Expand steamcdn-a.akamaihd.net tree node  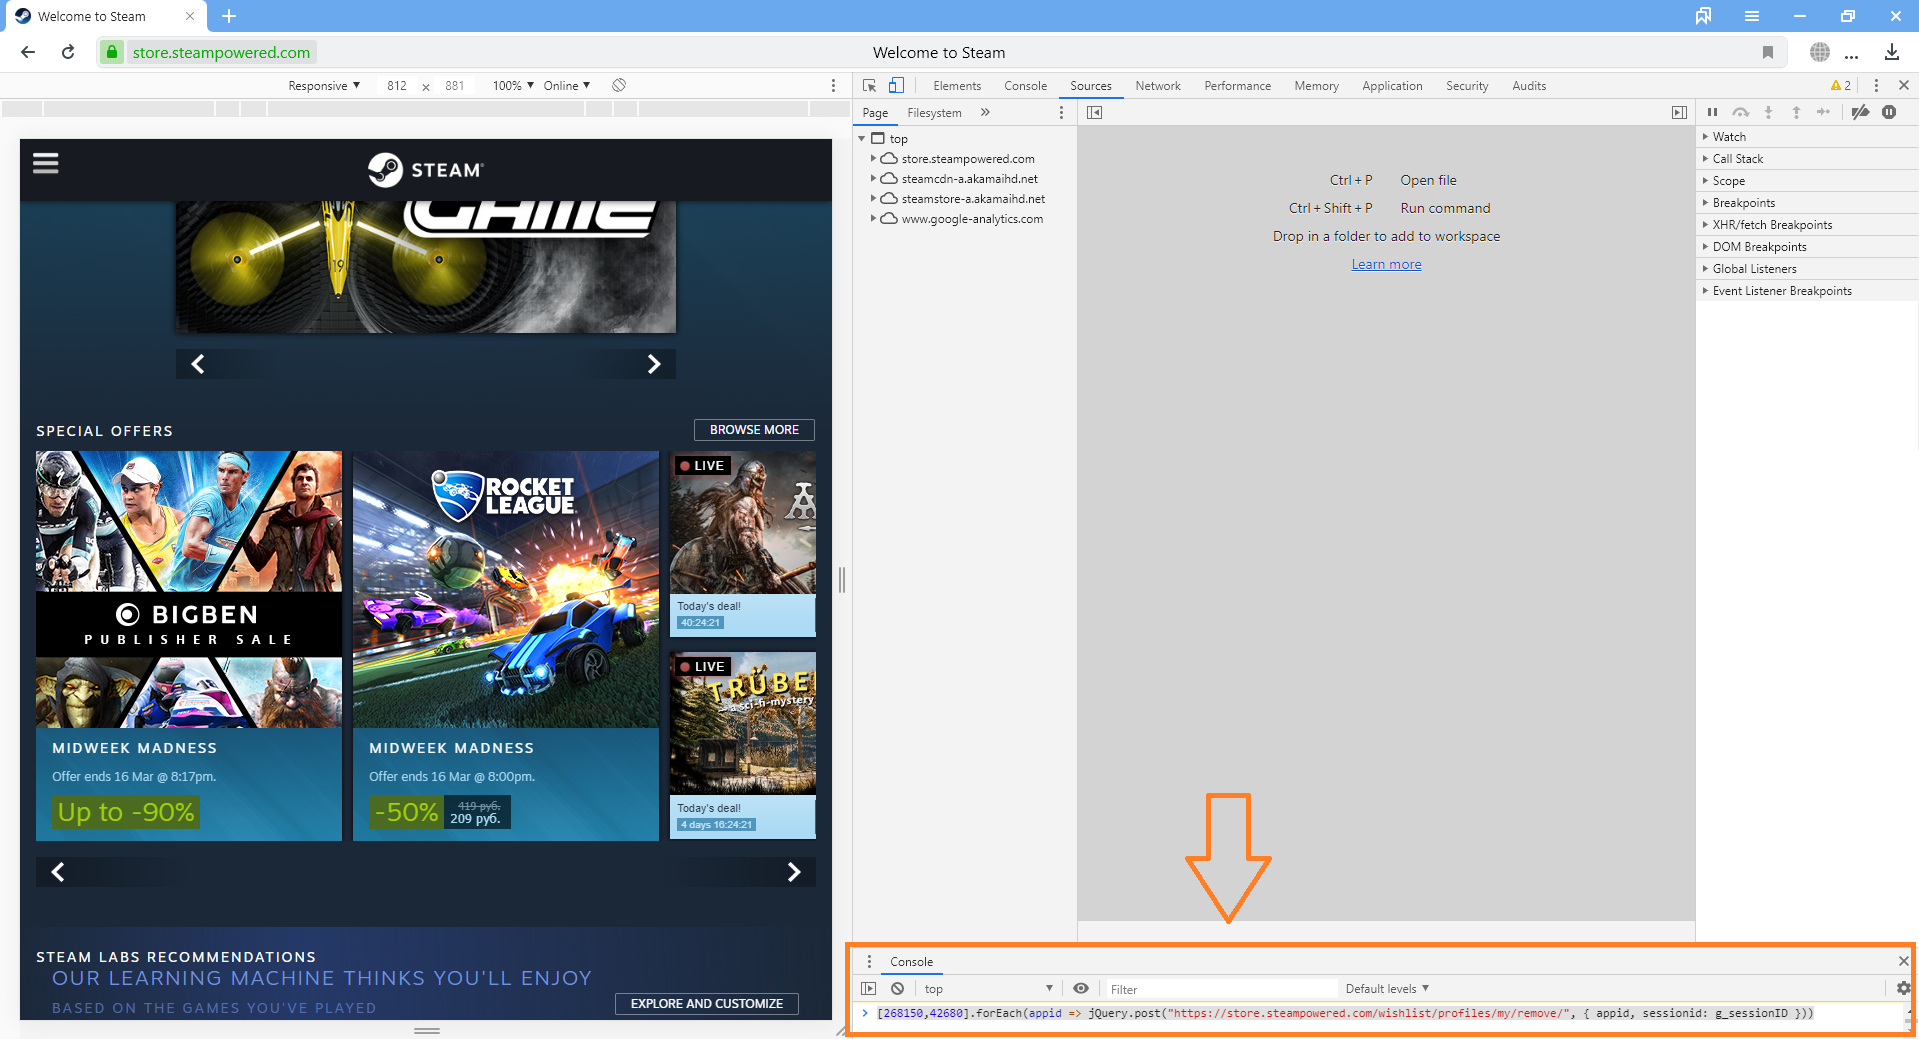point(873,178)
